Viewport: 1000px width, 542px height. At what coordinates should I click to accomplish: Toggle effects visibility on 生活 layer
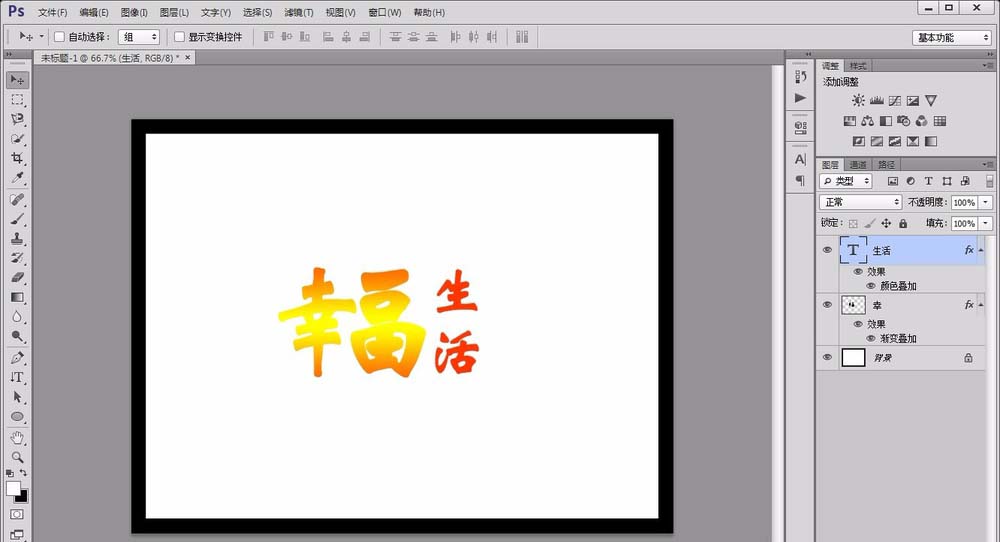[858, 272]
